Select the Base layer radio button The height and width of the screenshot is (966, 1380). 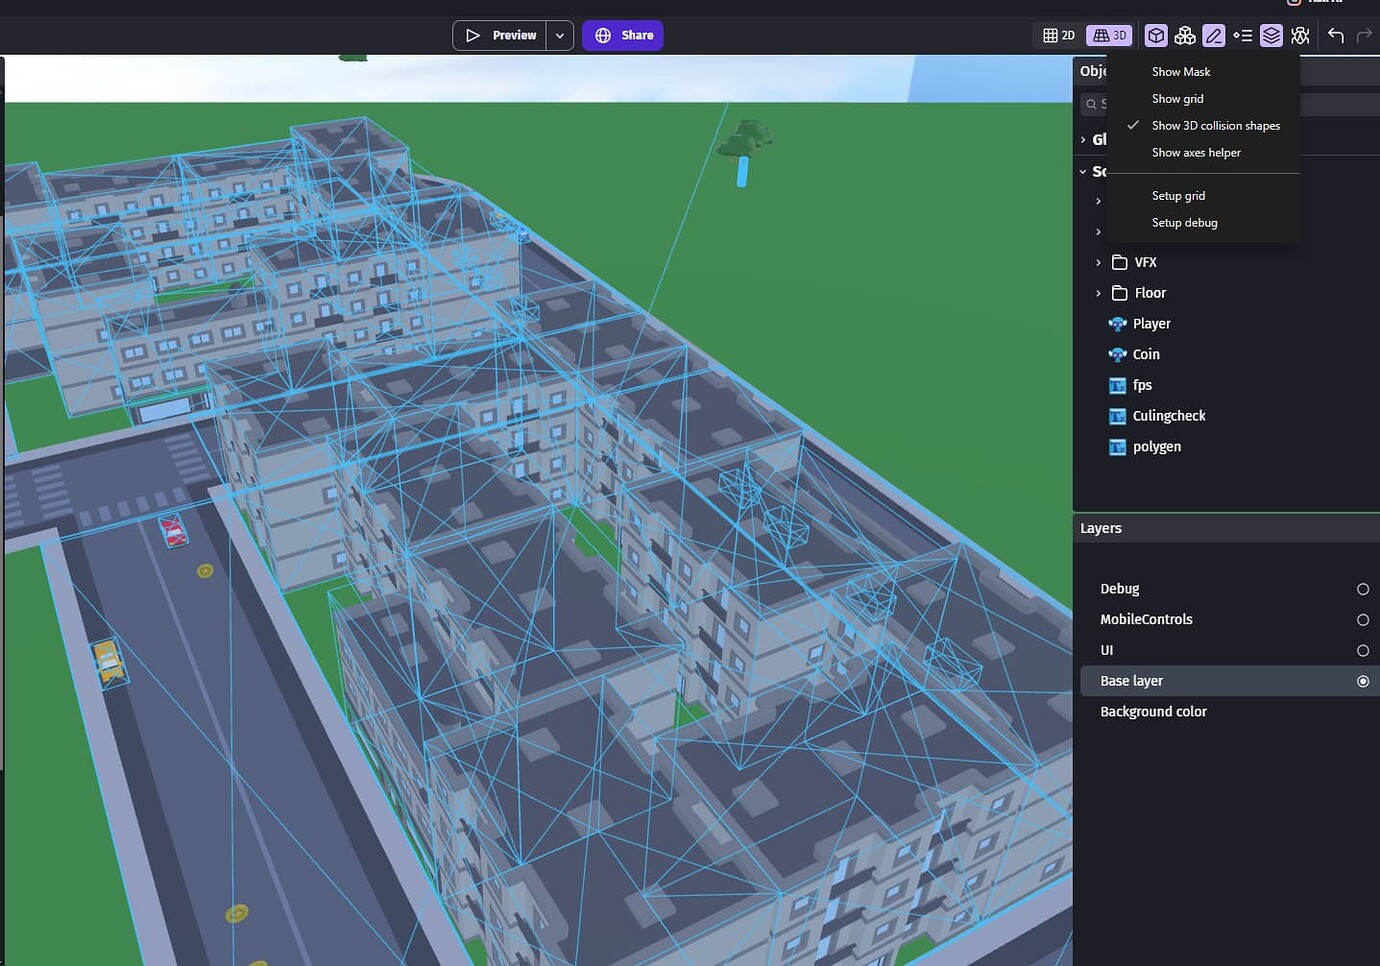(1363, 680)
